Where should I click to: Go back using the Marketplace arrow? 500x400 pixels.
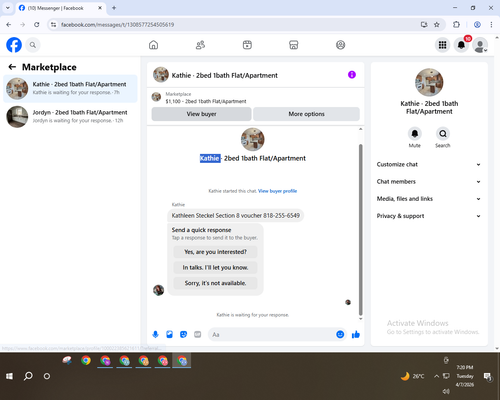tap(12, 67)
